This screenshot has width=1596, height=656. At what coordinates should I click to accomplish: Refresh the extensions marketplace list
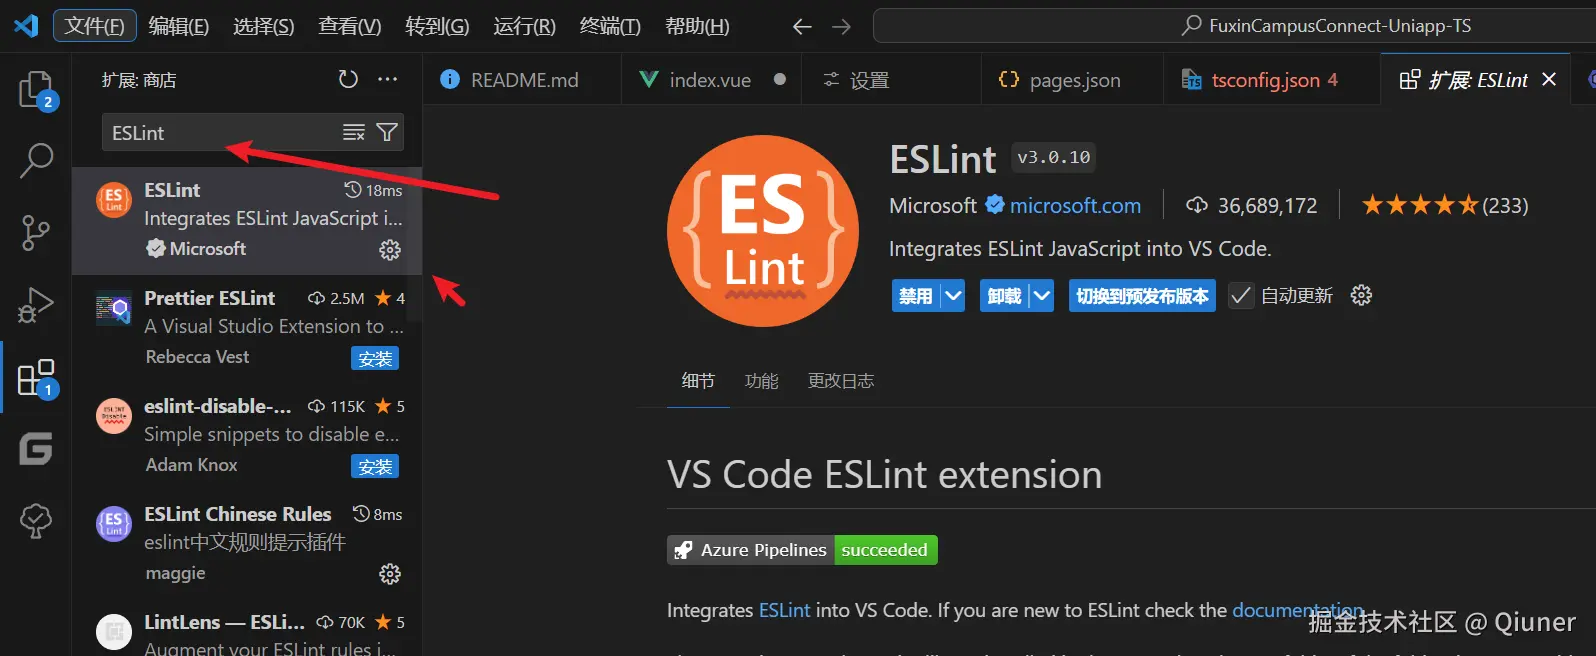tap(348, 79)
